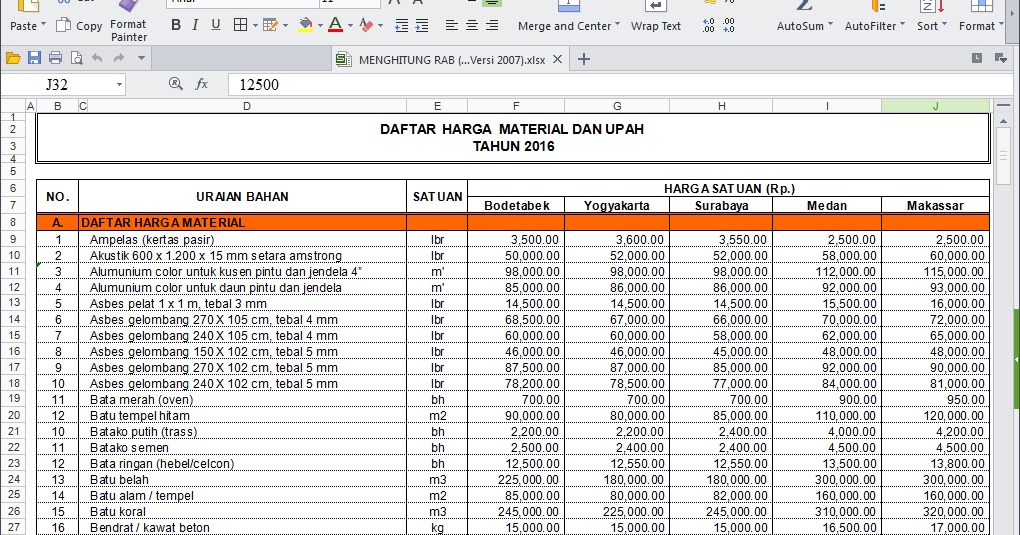The height and width of the screenshot is (535, 1020).
Task: Select the cell 'Batu tempel hitam'
Action: 242,415
